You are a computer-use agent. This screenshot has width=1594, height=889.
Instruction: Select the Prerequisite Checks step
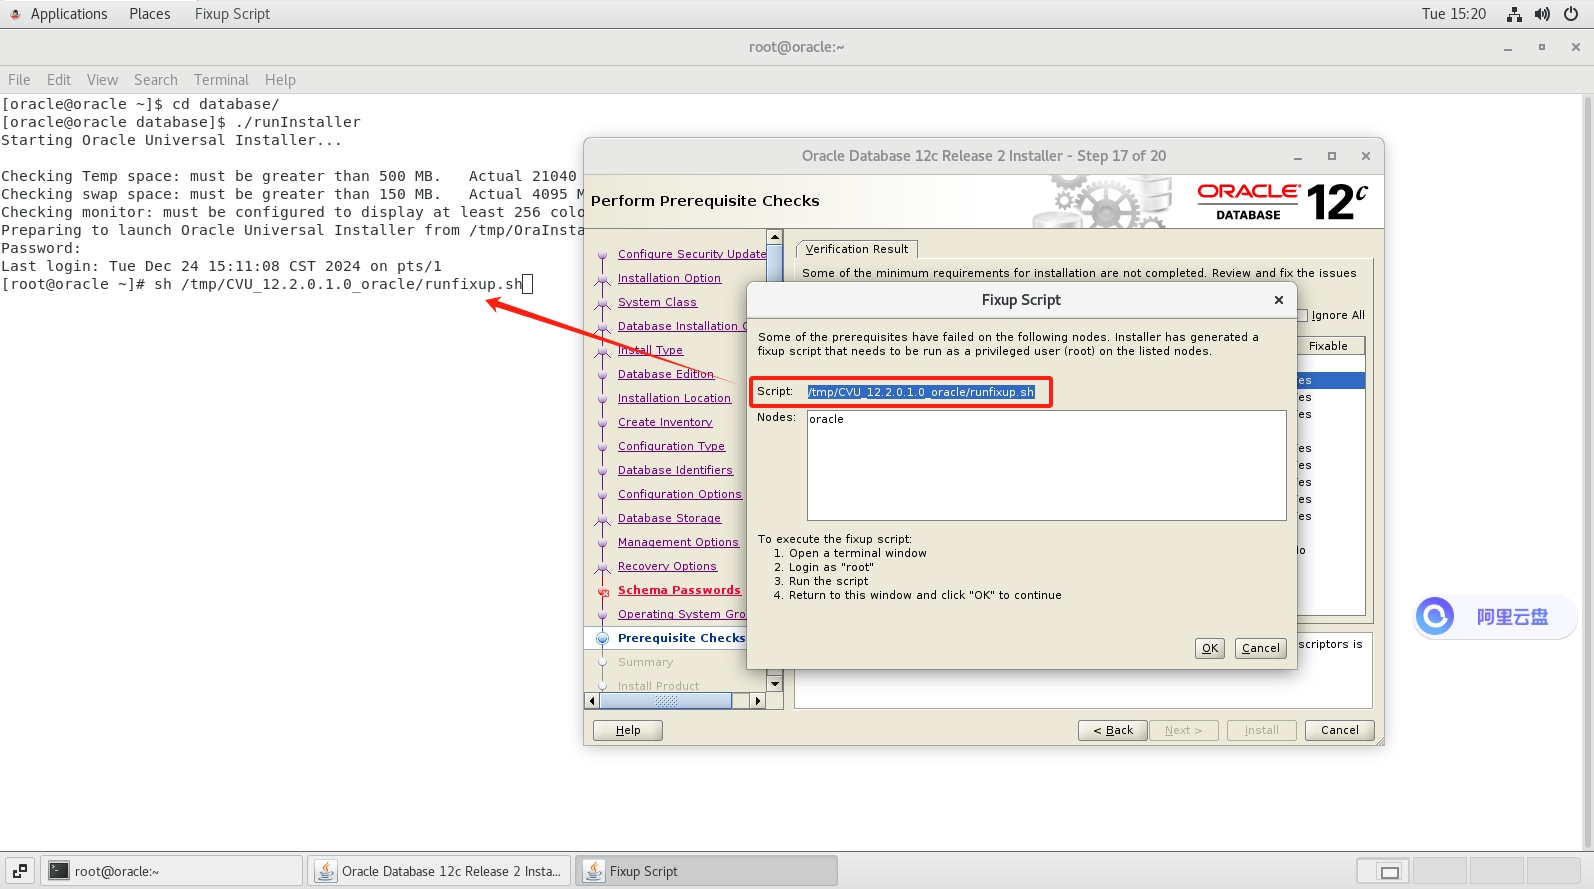click(x=681, y=638)
